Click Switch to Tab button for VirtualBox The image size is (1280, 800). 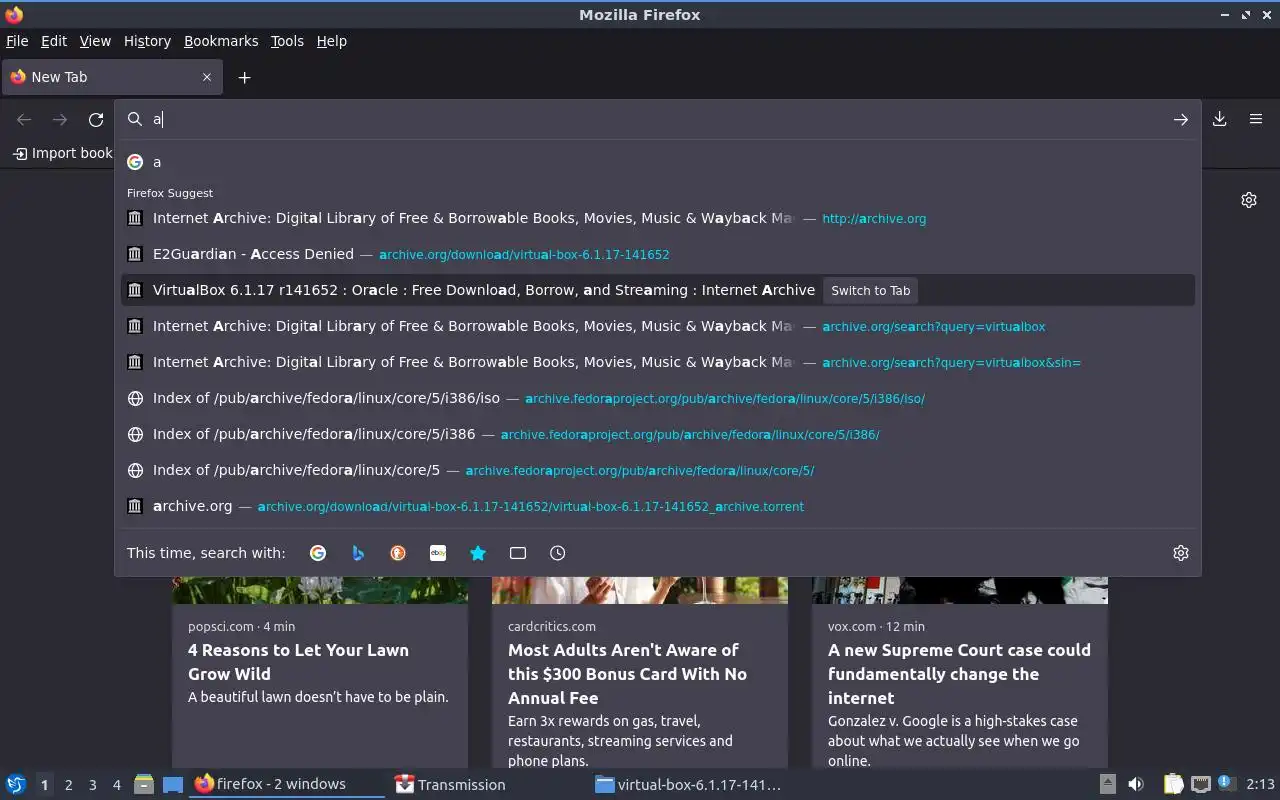pyautogui.click(x=871, y=290)
